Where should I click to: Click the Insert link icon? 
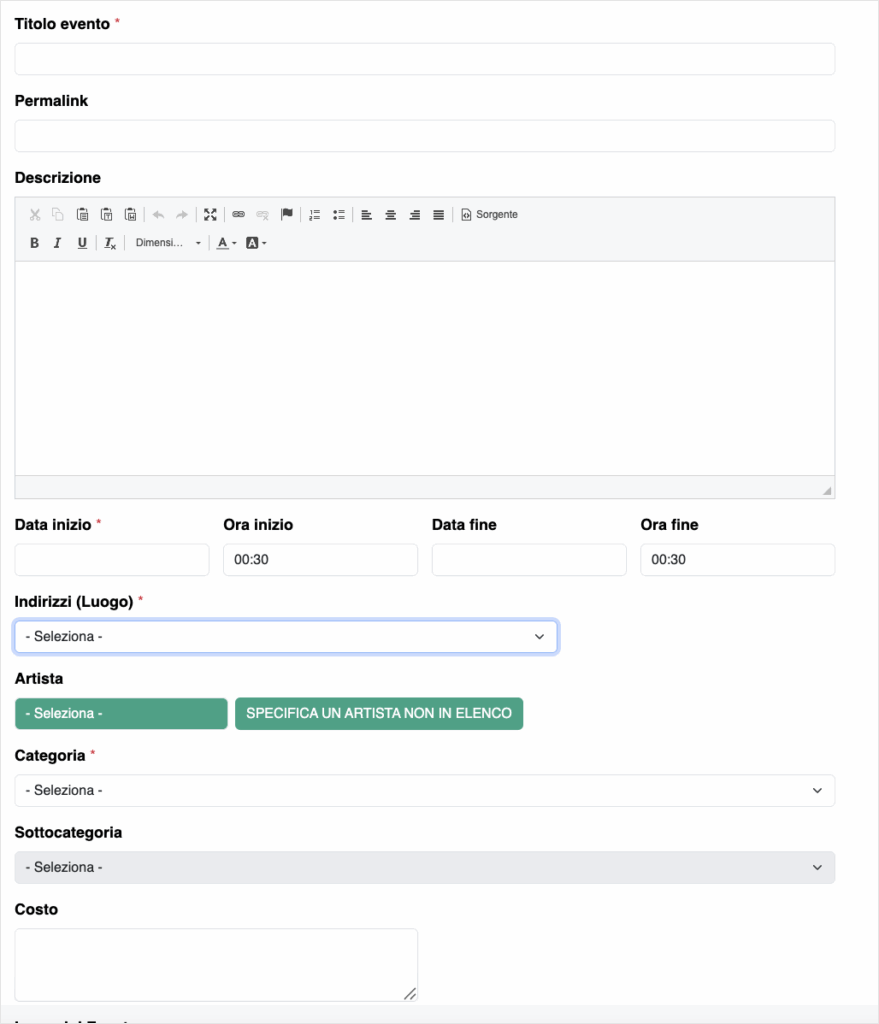[x=238, y=214]
